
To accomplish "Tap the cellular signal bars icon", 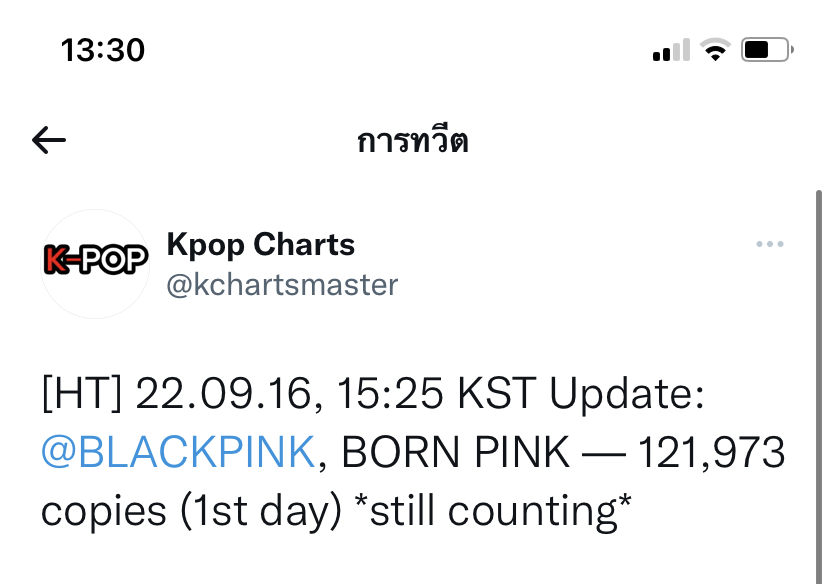I will 671,49.
